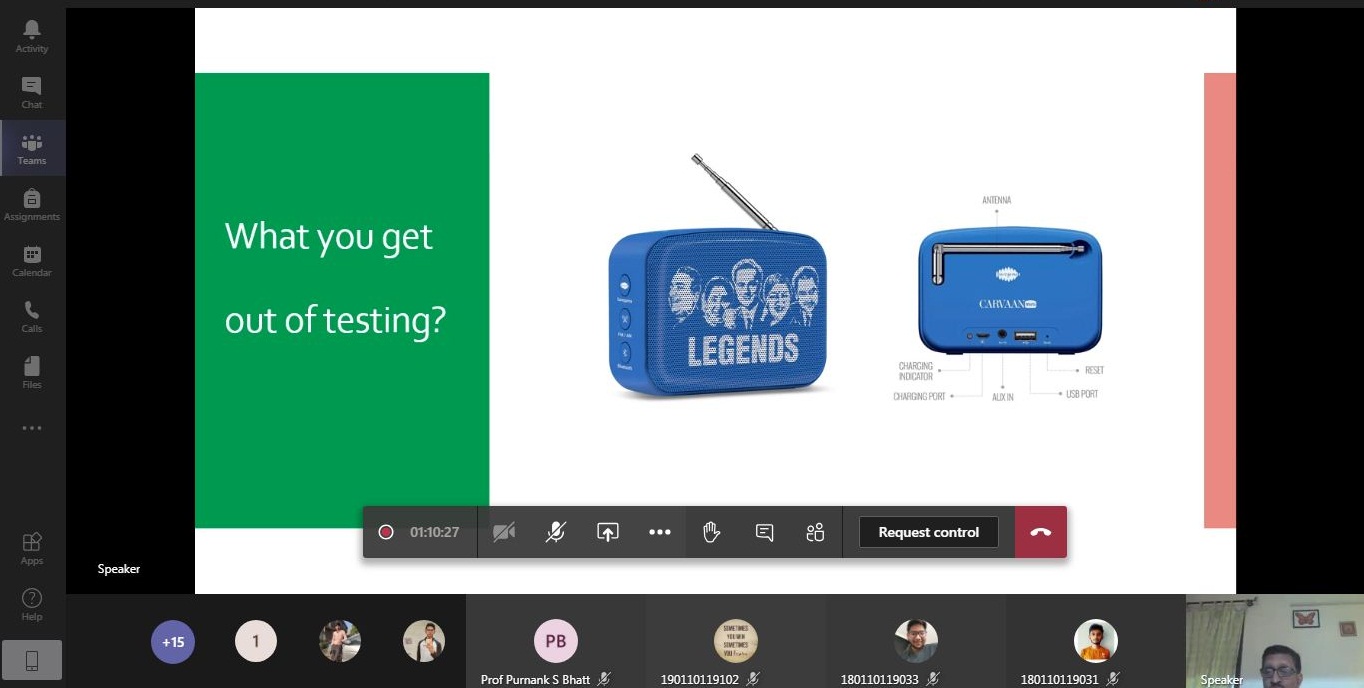Click the participant avatar labeled 1
The height and width of the screenshot is (688, 1364).
tap(256, 642)
